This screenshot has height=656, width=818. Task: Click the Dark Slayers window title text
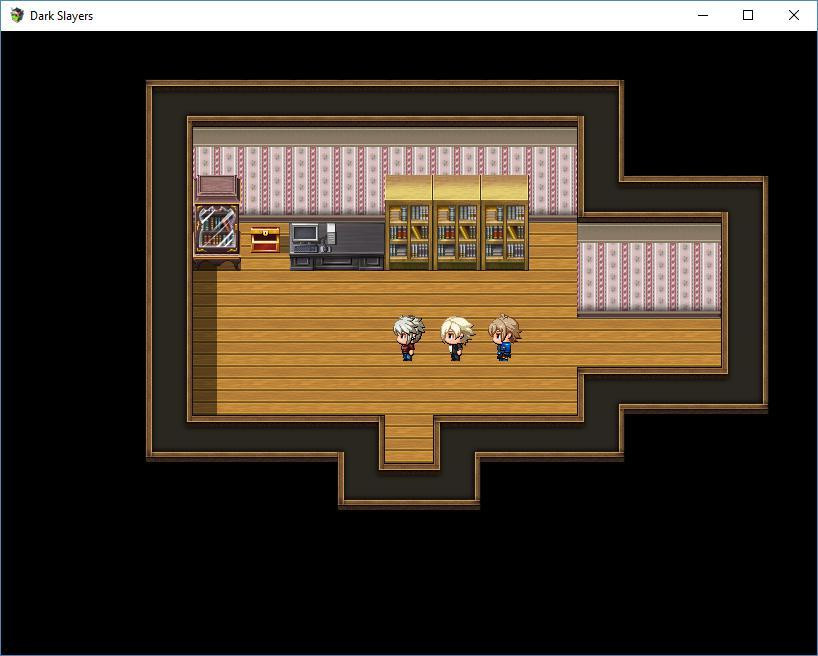62,16
